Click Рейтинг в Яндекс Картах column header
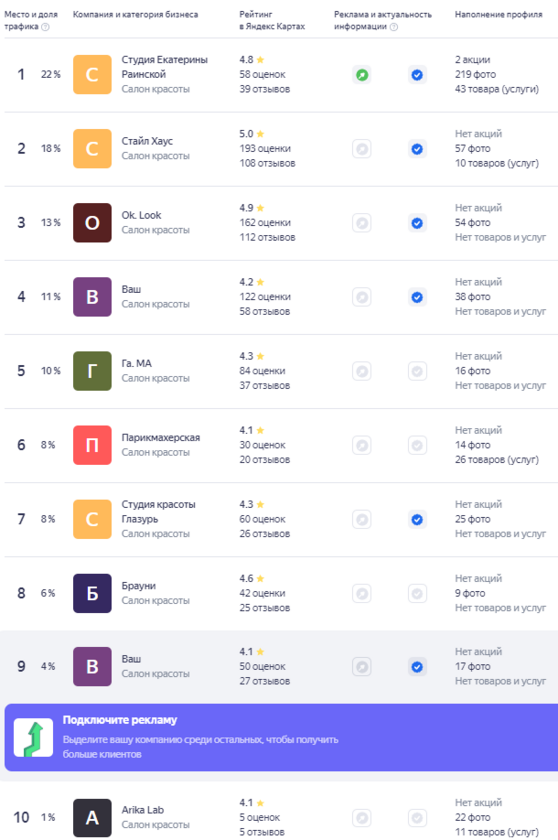Image resolution: width=558 pixels, height=840 pixels. point(272,20)
